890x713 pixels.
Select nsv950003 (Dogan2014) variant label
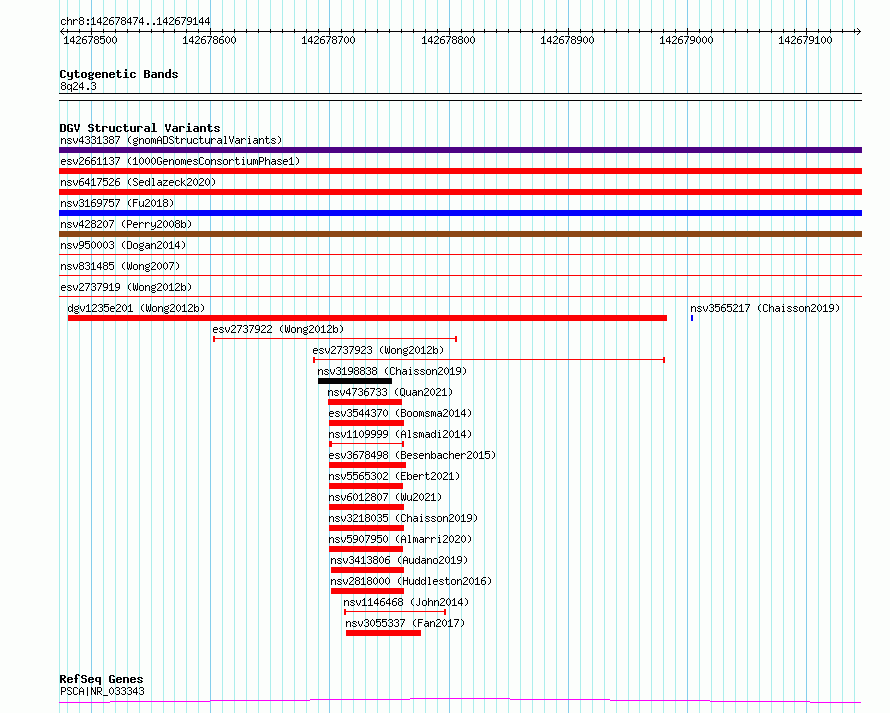coord(123,245)
